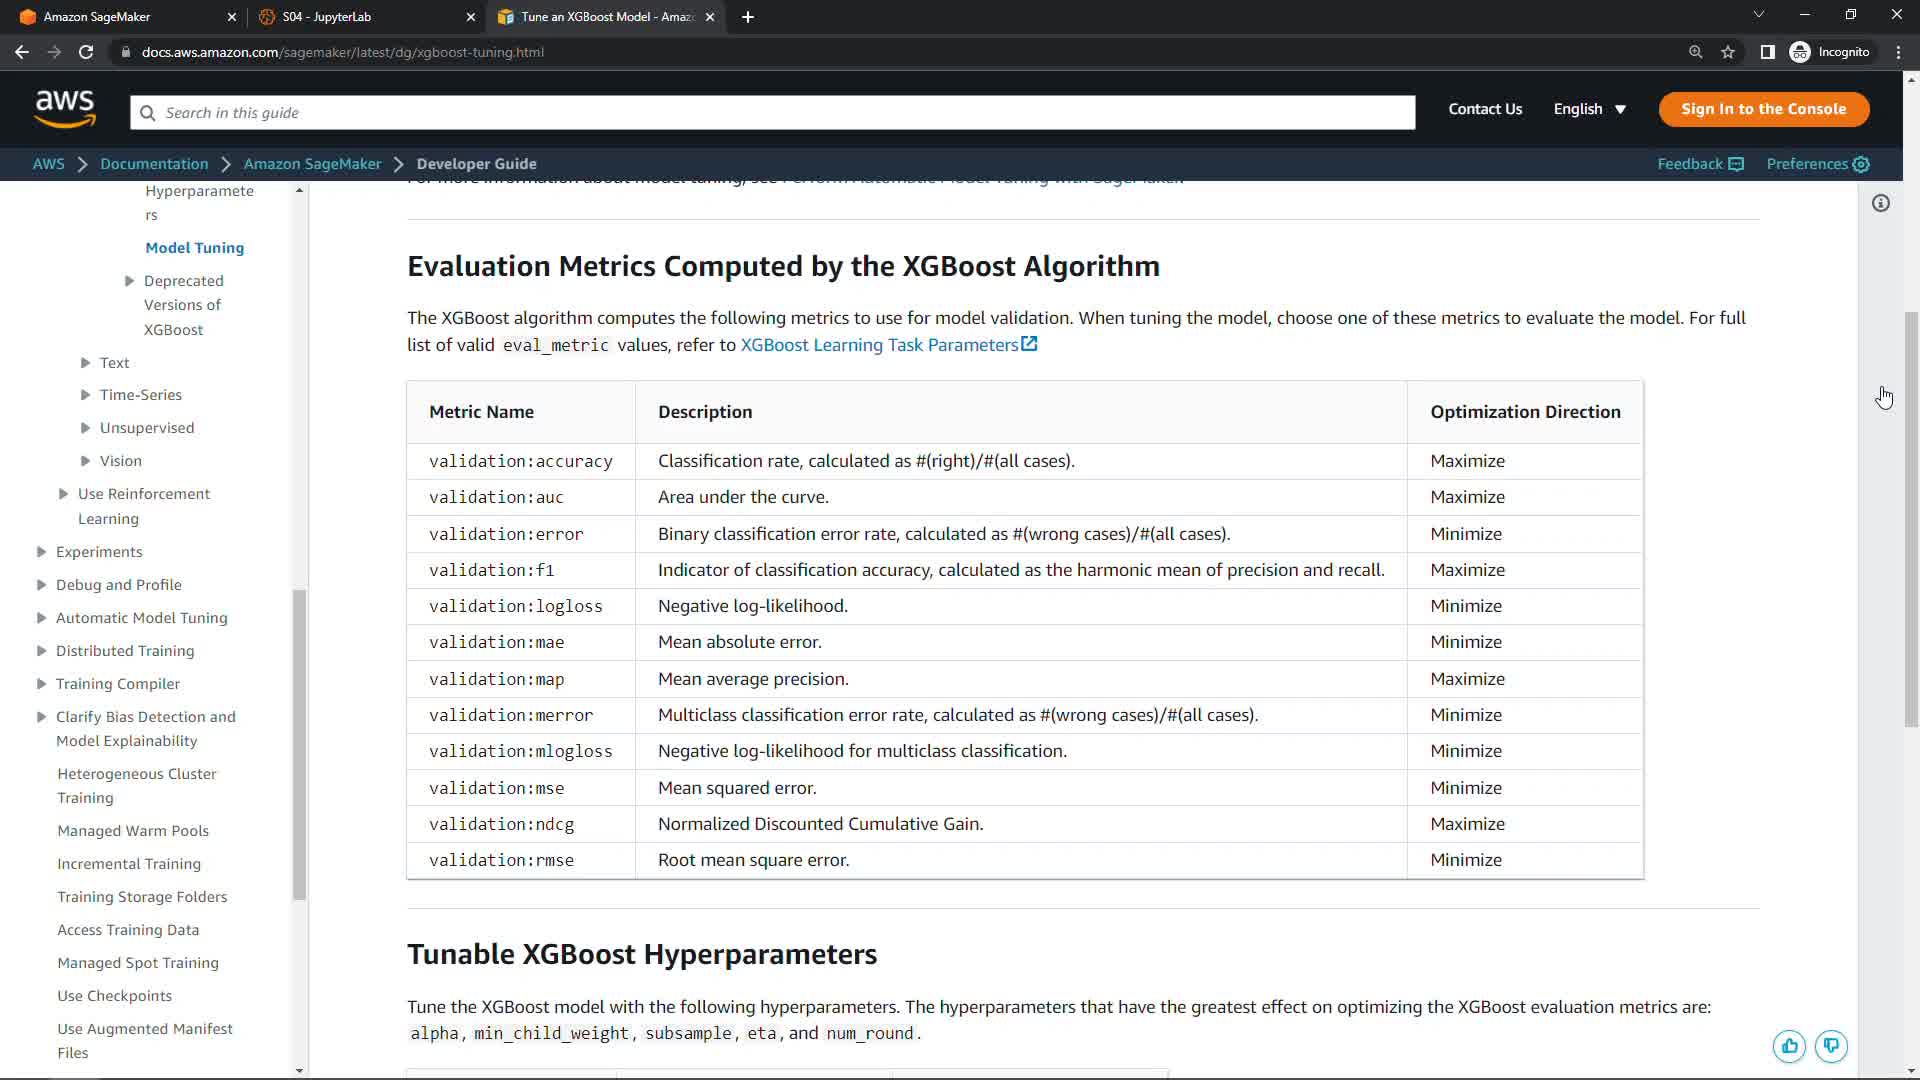The image size is (1920, 1080).
Task: Toggle the browser side panel icon
Action: [1767, 52]
